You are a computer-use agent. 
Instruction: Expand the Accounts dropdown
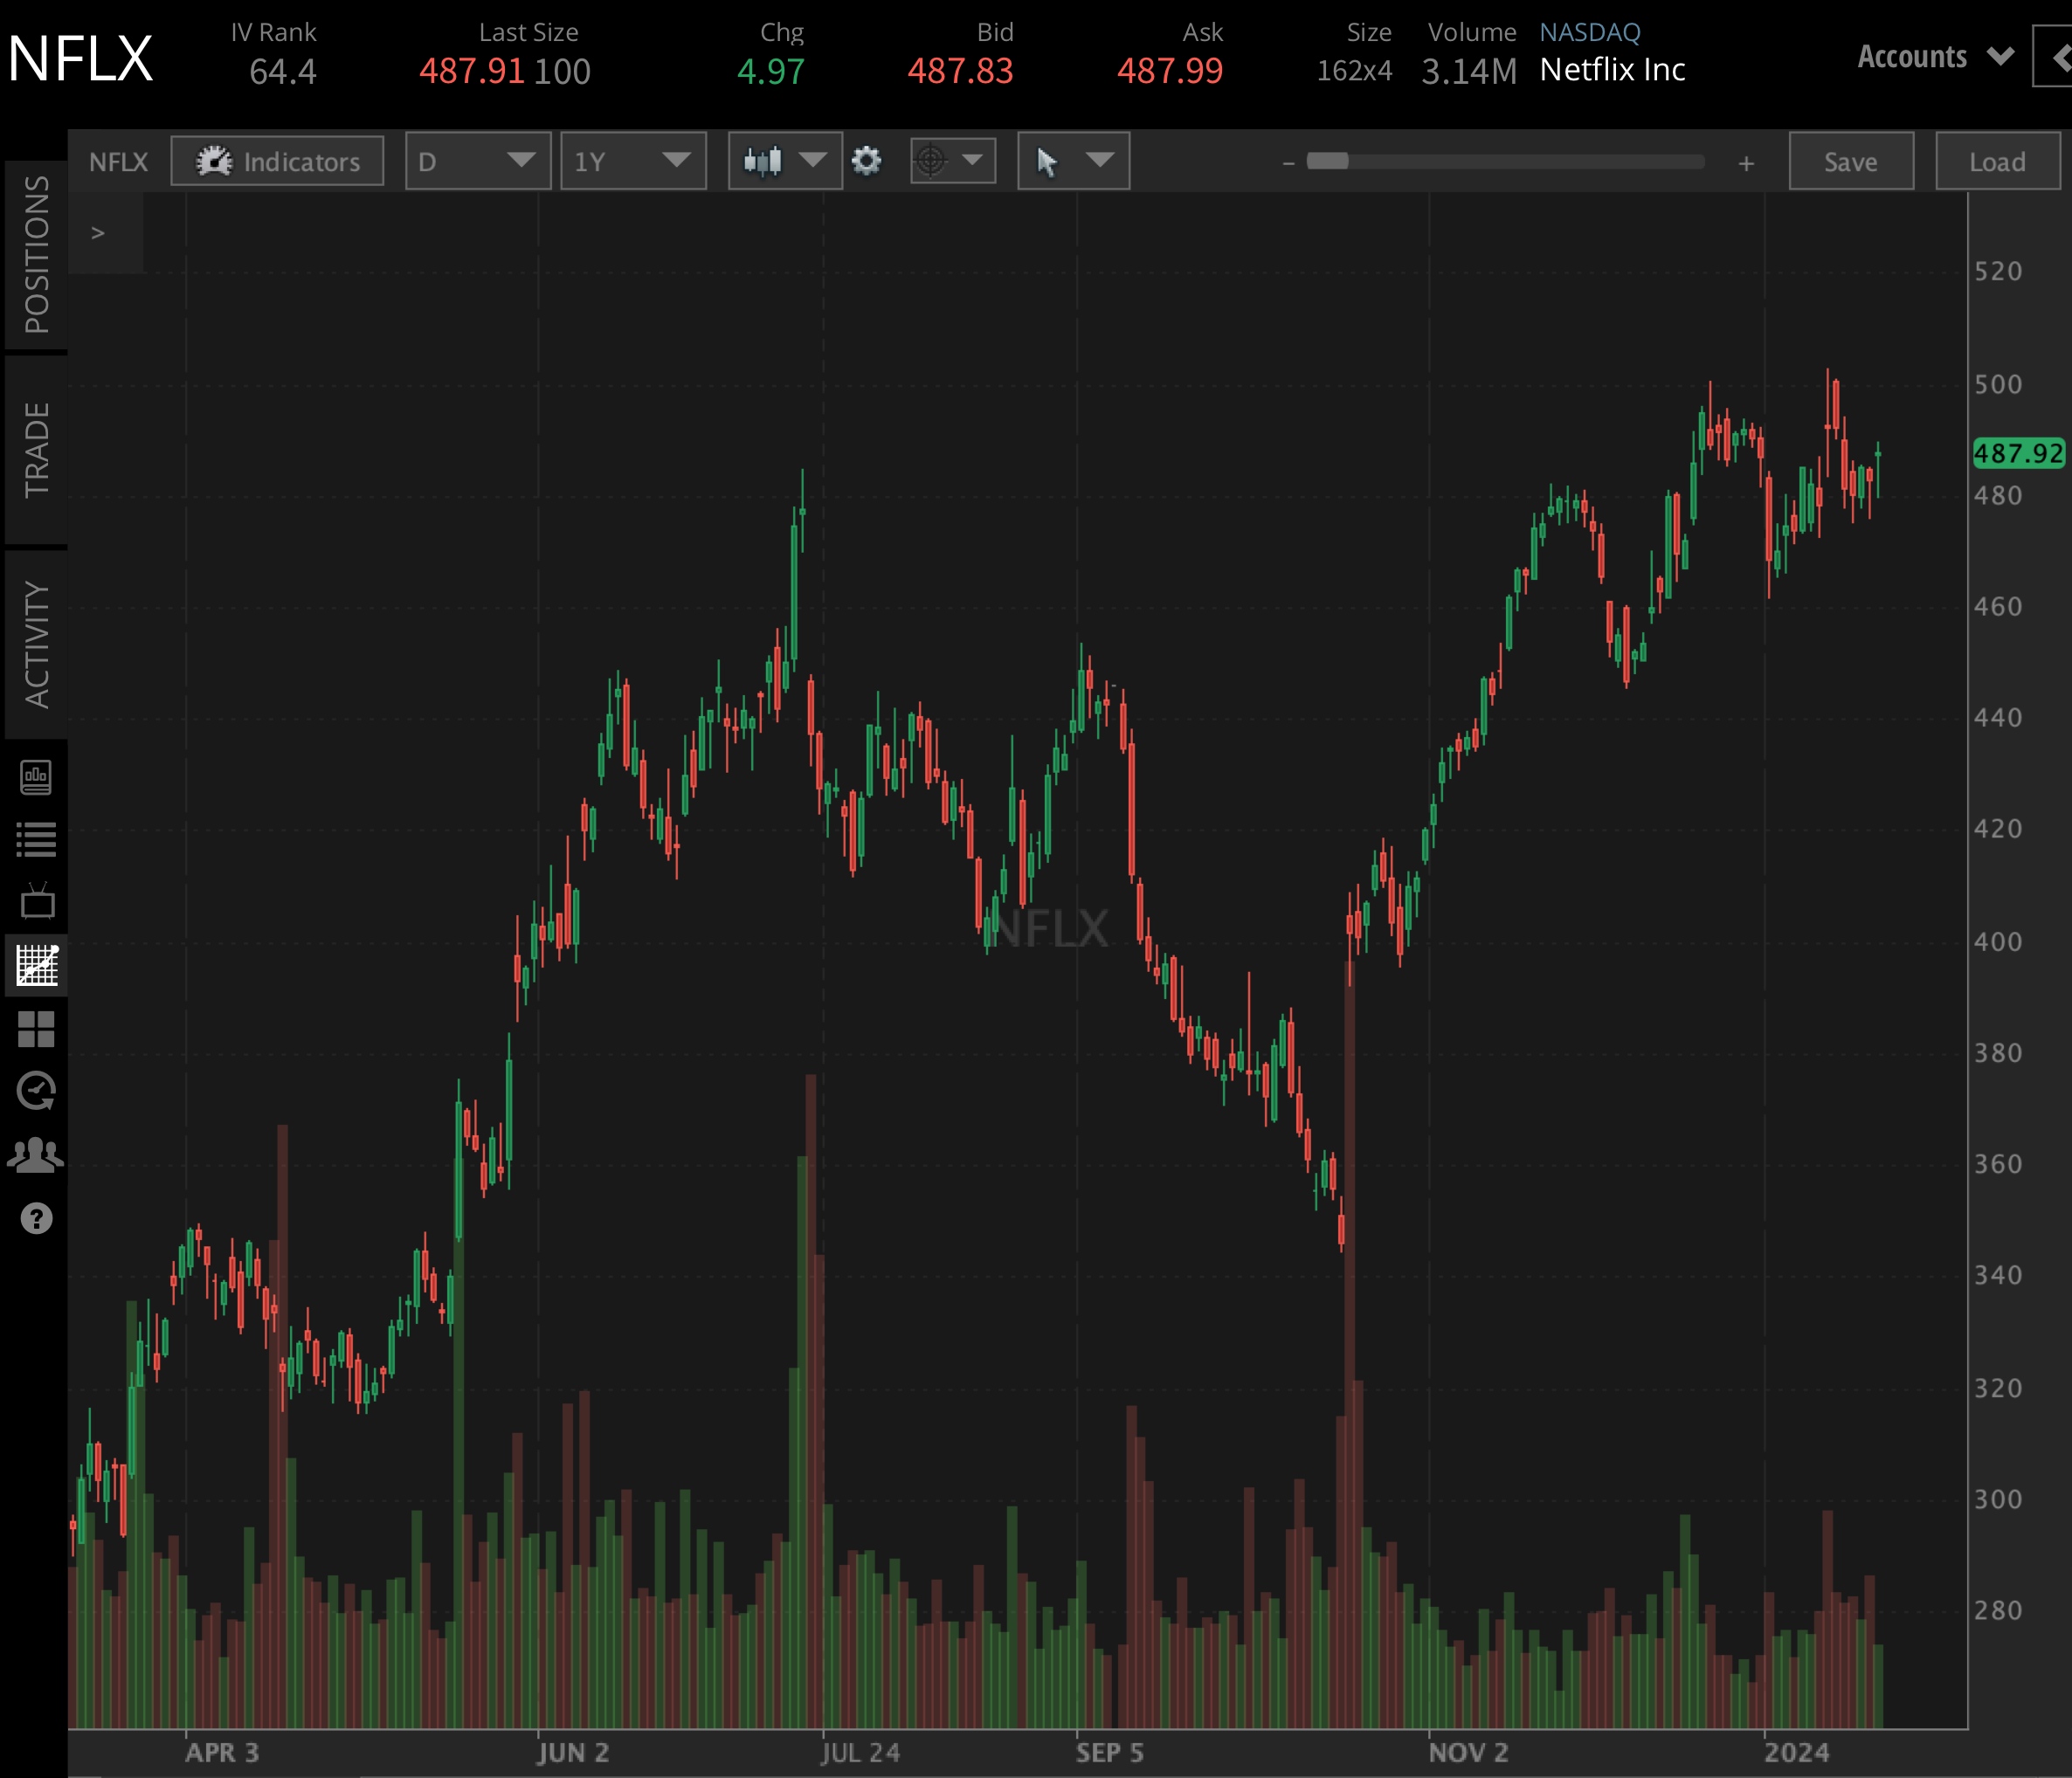1933,57
